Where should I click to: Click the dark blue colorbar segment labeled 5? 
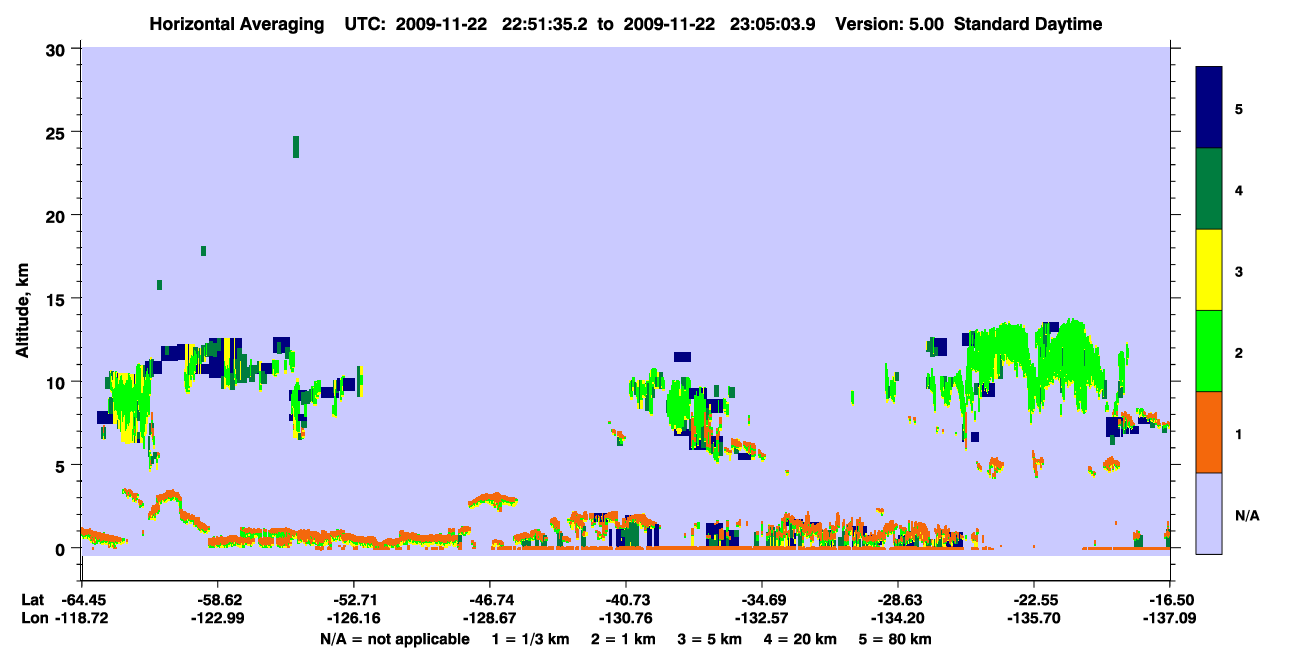coord(1209,108)
